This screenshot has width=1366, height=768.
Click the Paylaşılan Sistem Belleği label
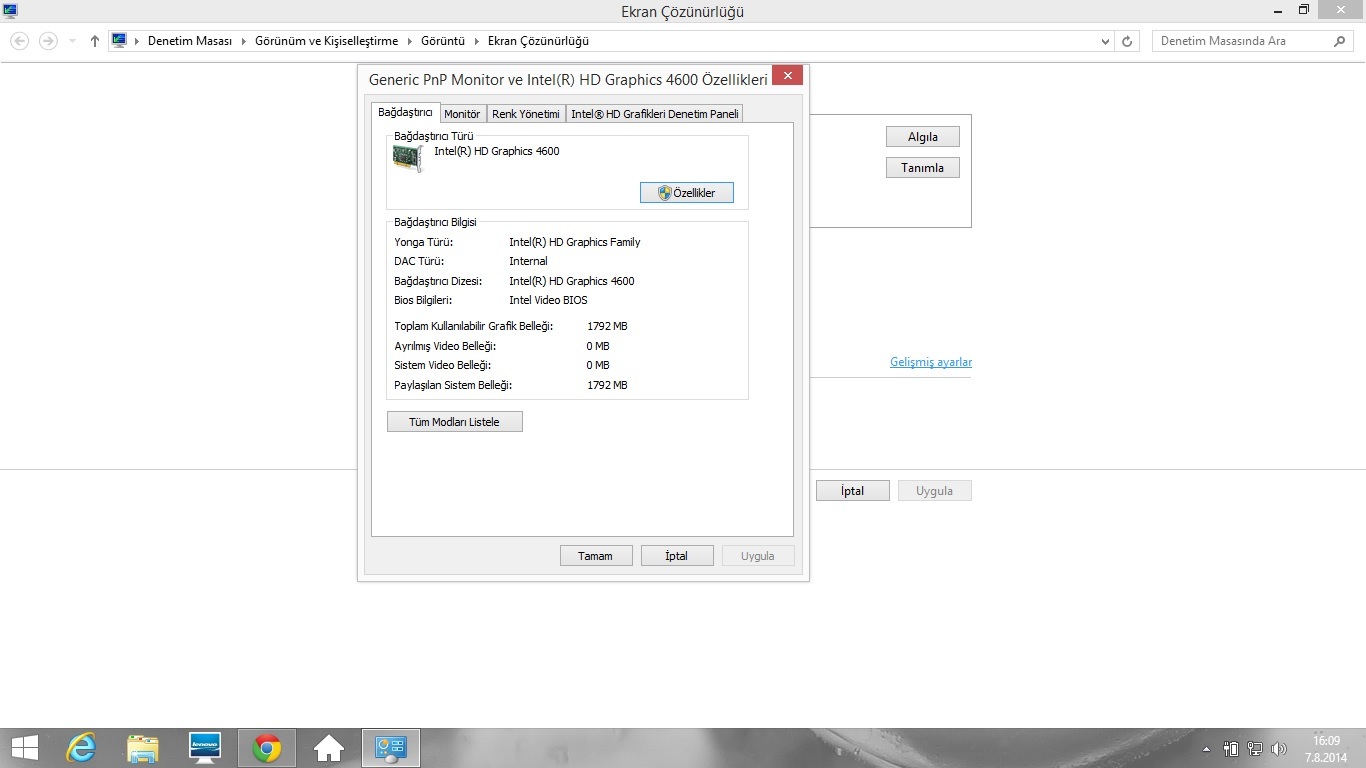click(453, 385)
